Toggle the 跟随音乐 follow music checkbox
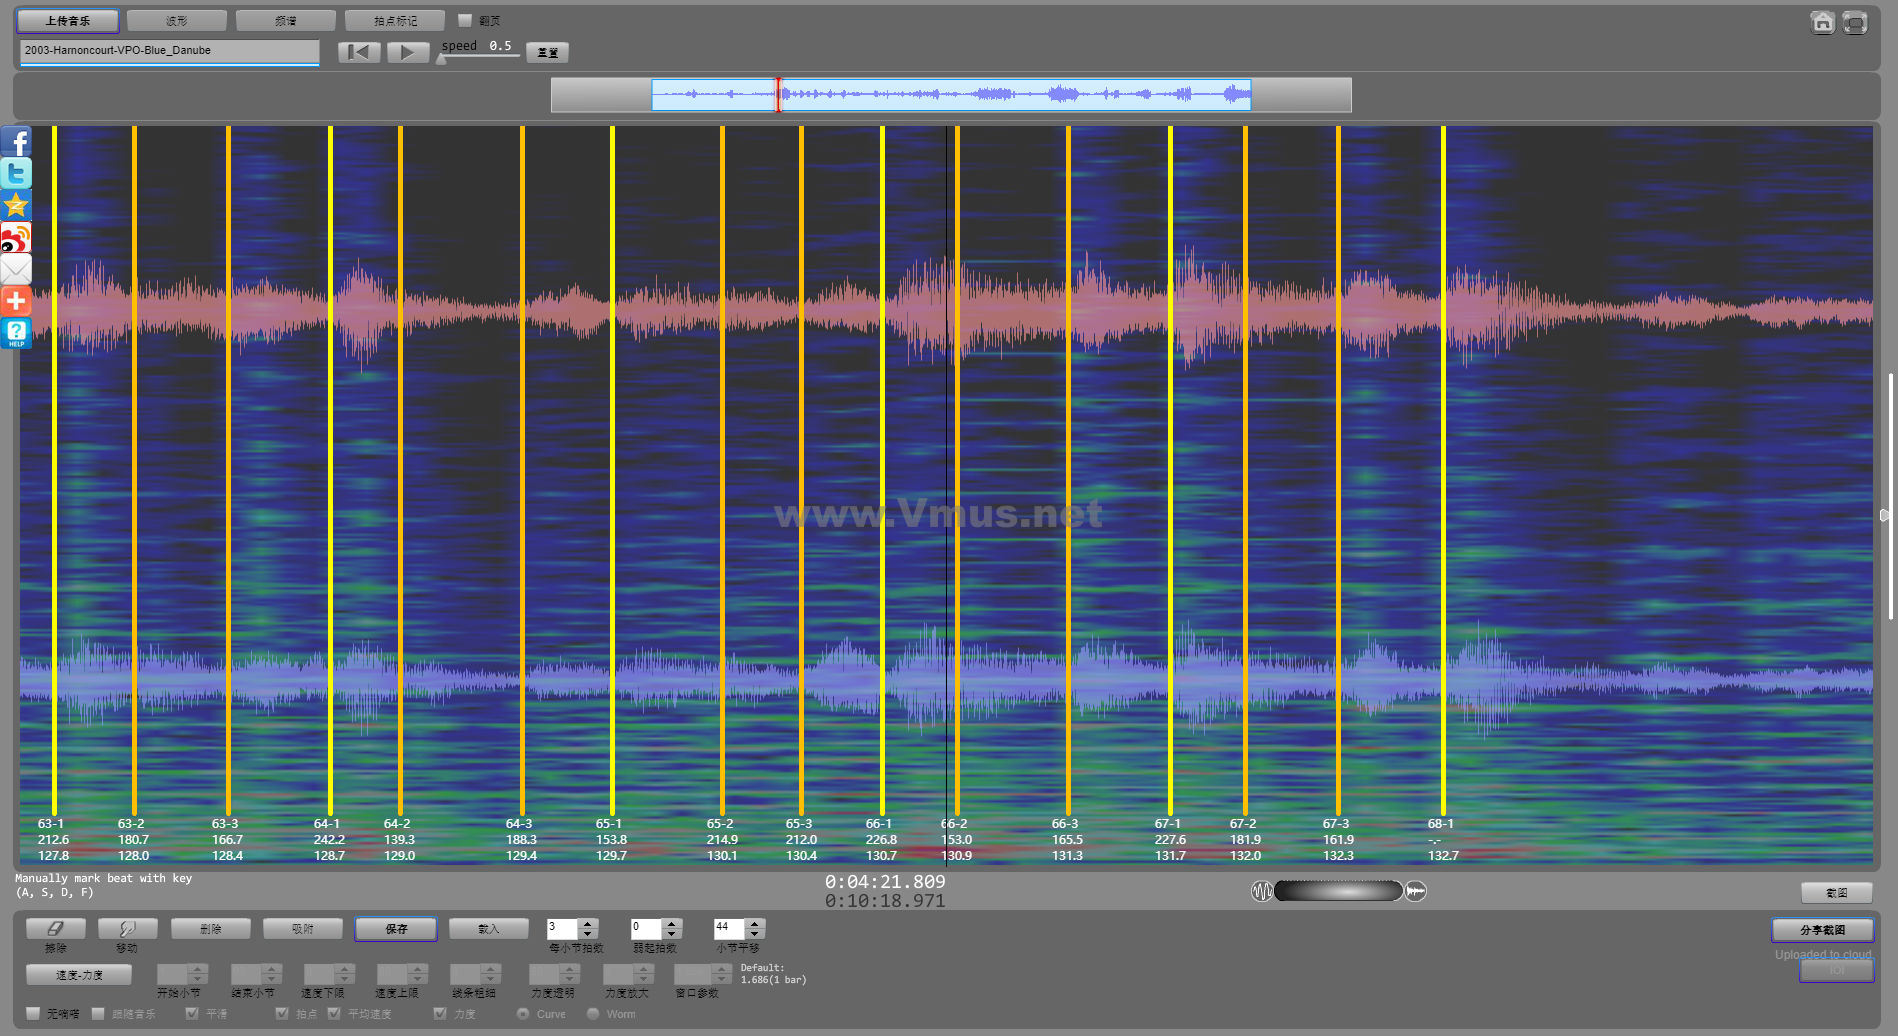 tap(98, 1014)
